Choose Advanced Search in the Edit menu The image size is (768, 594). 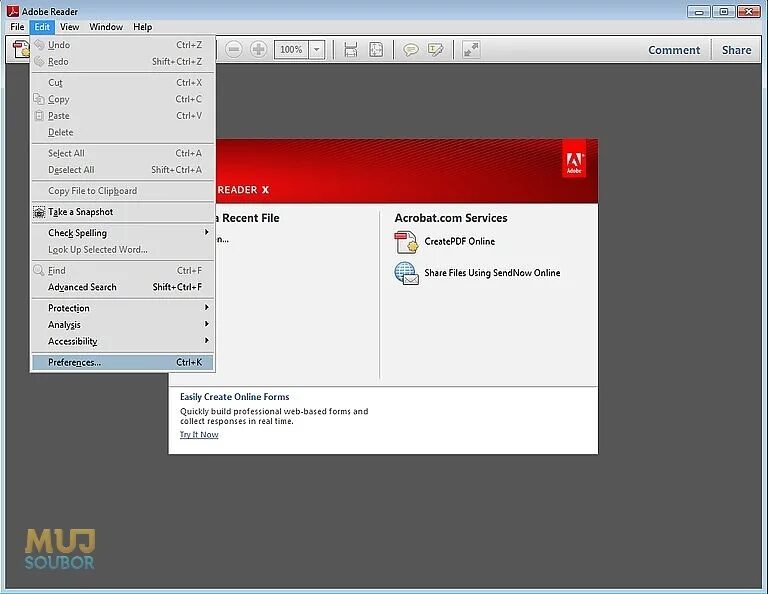(123, 287)
